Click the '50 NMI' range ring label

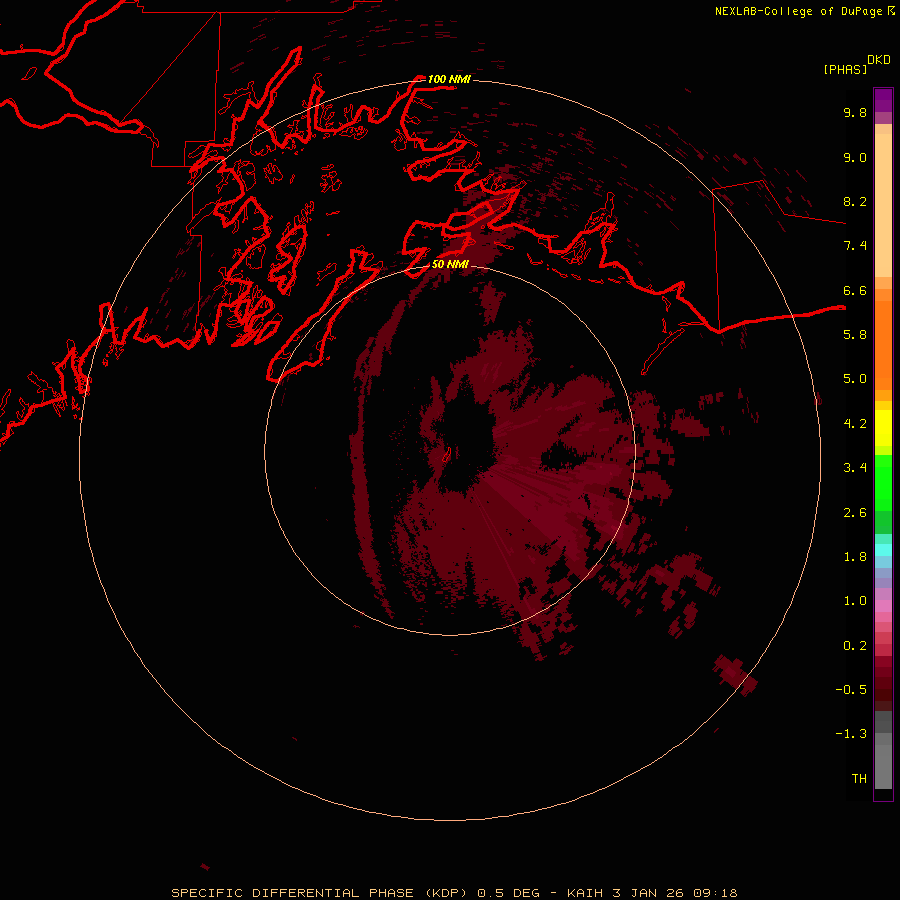(x=450, y=264)
